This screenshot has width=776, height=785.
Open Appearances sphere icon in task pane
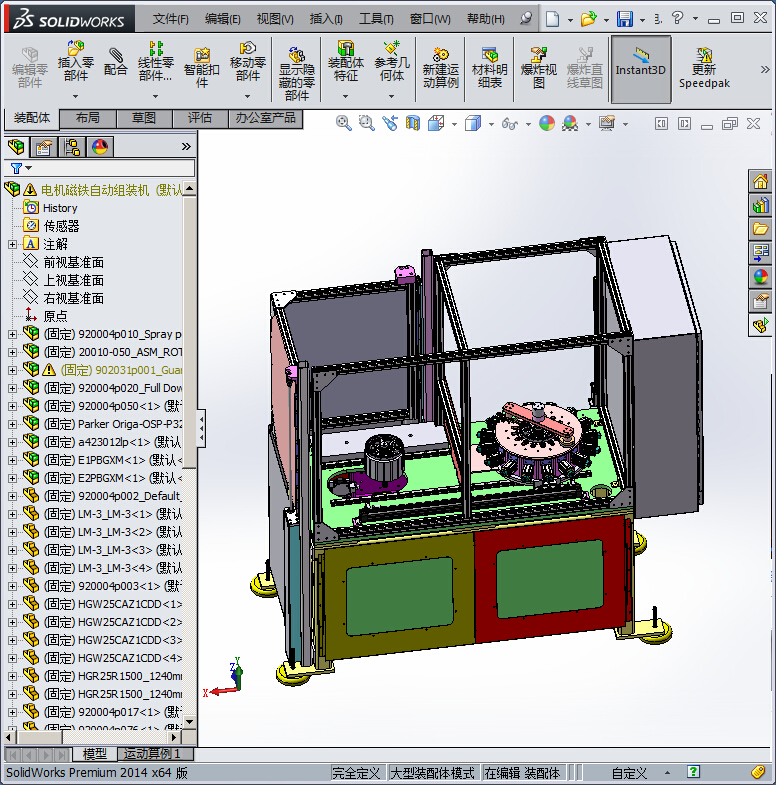coord(760,277)
